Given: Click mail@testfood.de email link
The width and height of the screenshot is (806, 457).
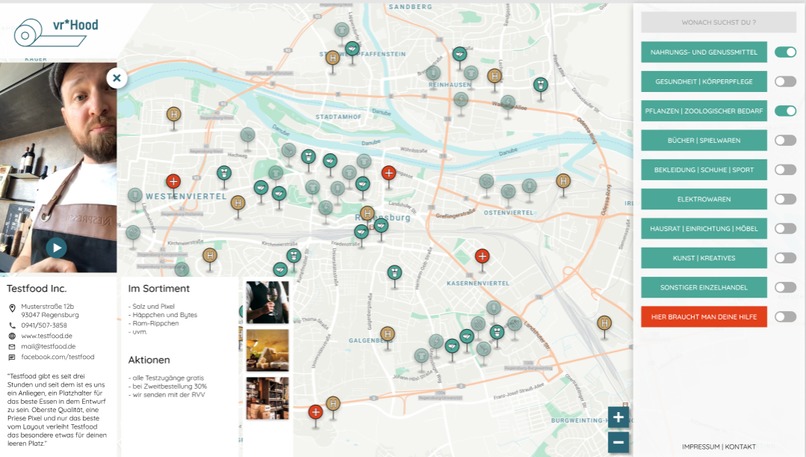Looking at the screenshot, I should 48,346.
